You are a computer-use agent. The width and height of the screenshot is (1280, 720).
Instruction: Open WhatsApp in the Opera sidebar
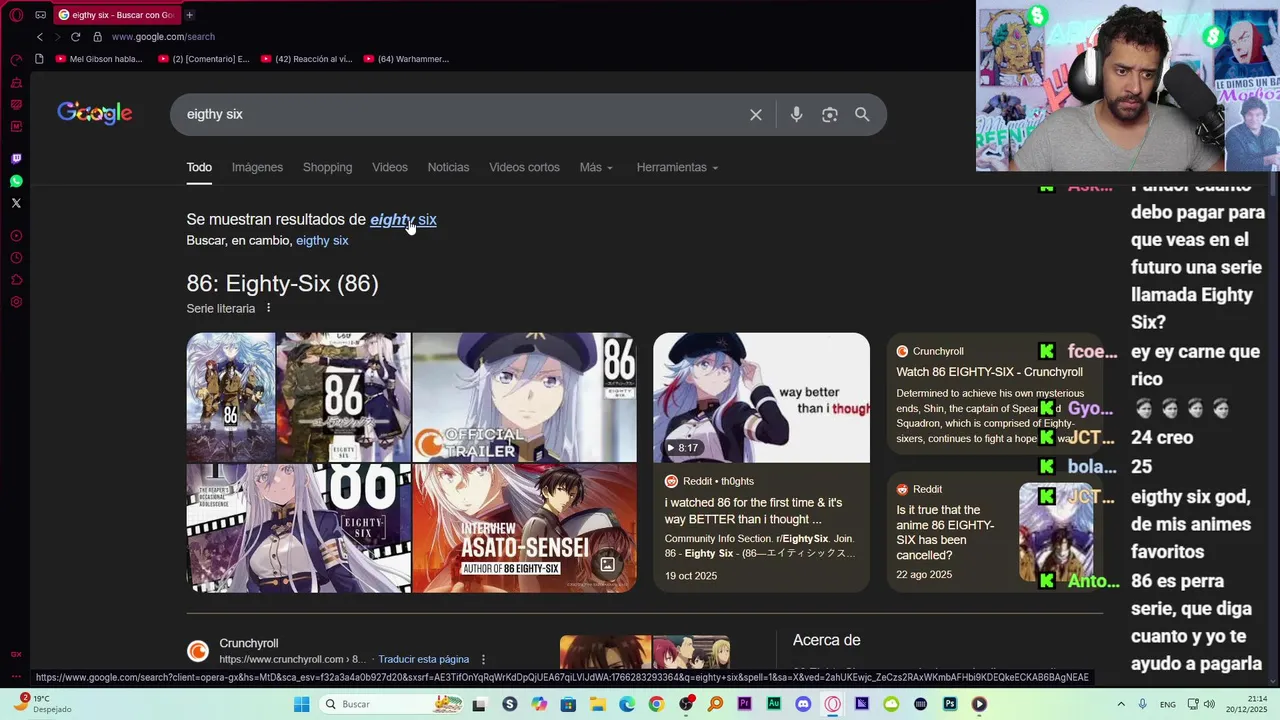16,181
